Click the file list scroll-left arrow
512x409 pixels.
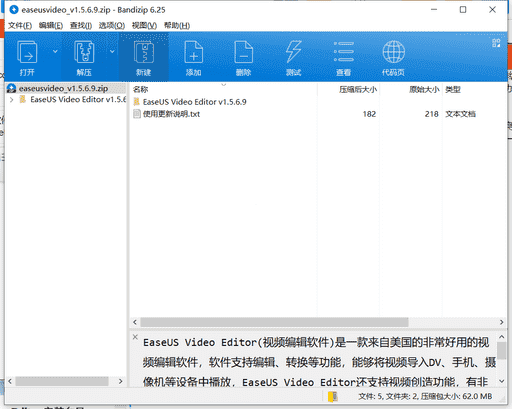point(135,322)
